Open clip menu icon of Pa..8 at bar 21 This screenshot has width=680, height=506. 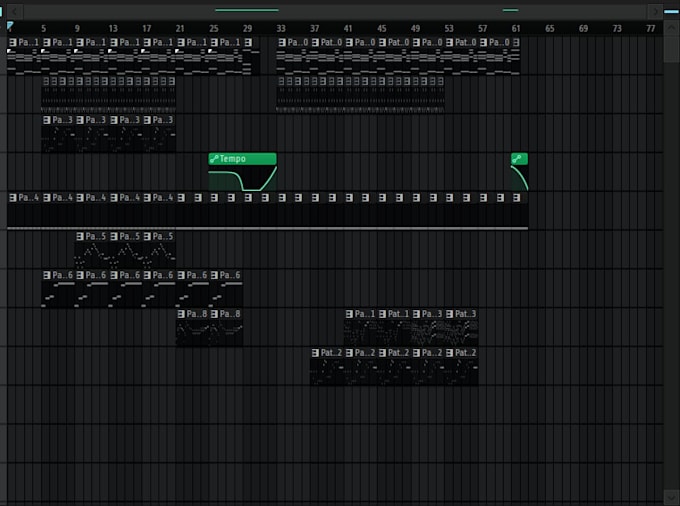click(181, 314)
